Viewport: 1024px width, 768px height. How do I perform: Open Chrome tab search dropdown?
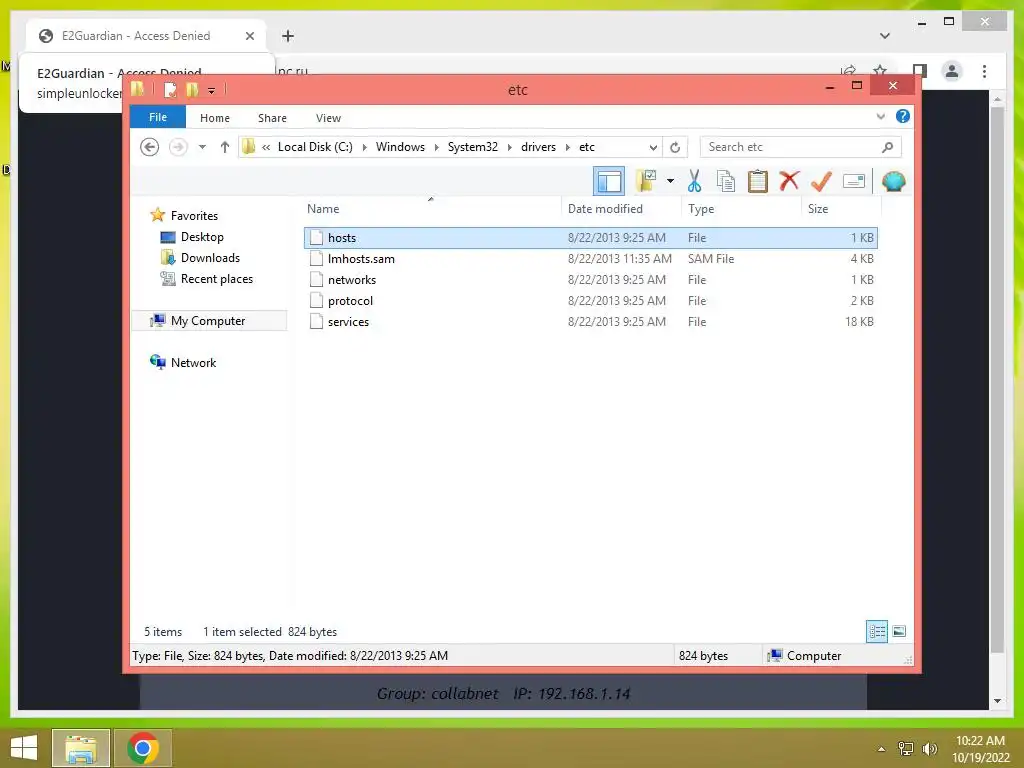click(884, 36)
